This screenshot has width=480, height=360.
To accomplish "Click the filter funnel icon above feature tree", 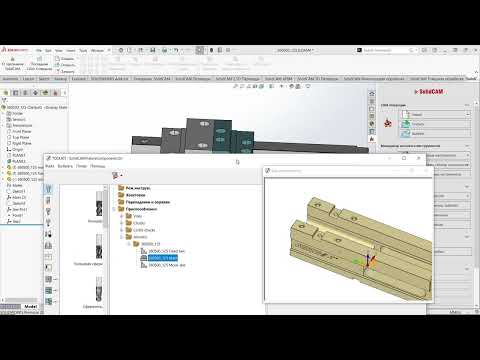I will click(x=4, y=100).
